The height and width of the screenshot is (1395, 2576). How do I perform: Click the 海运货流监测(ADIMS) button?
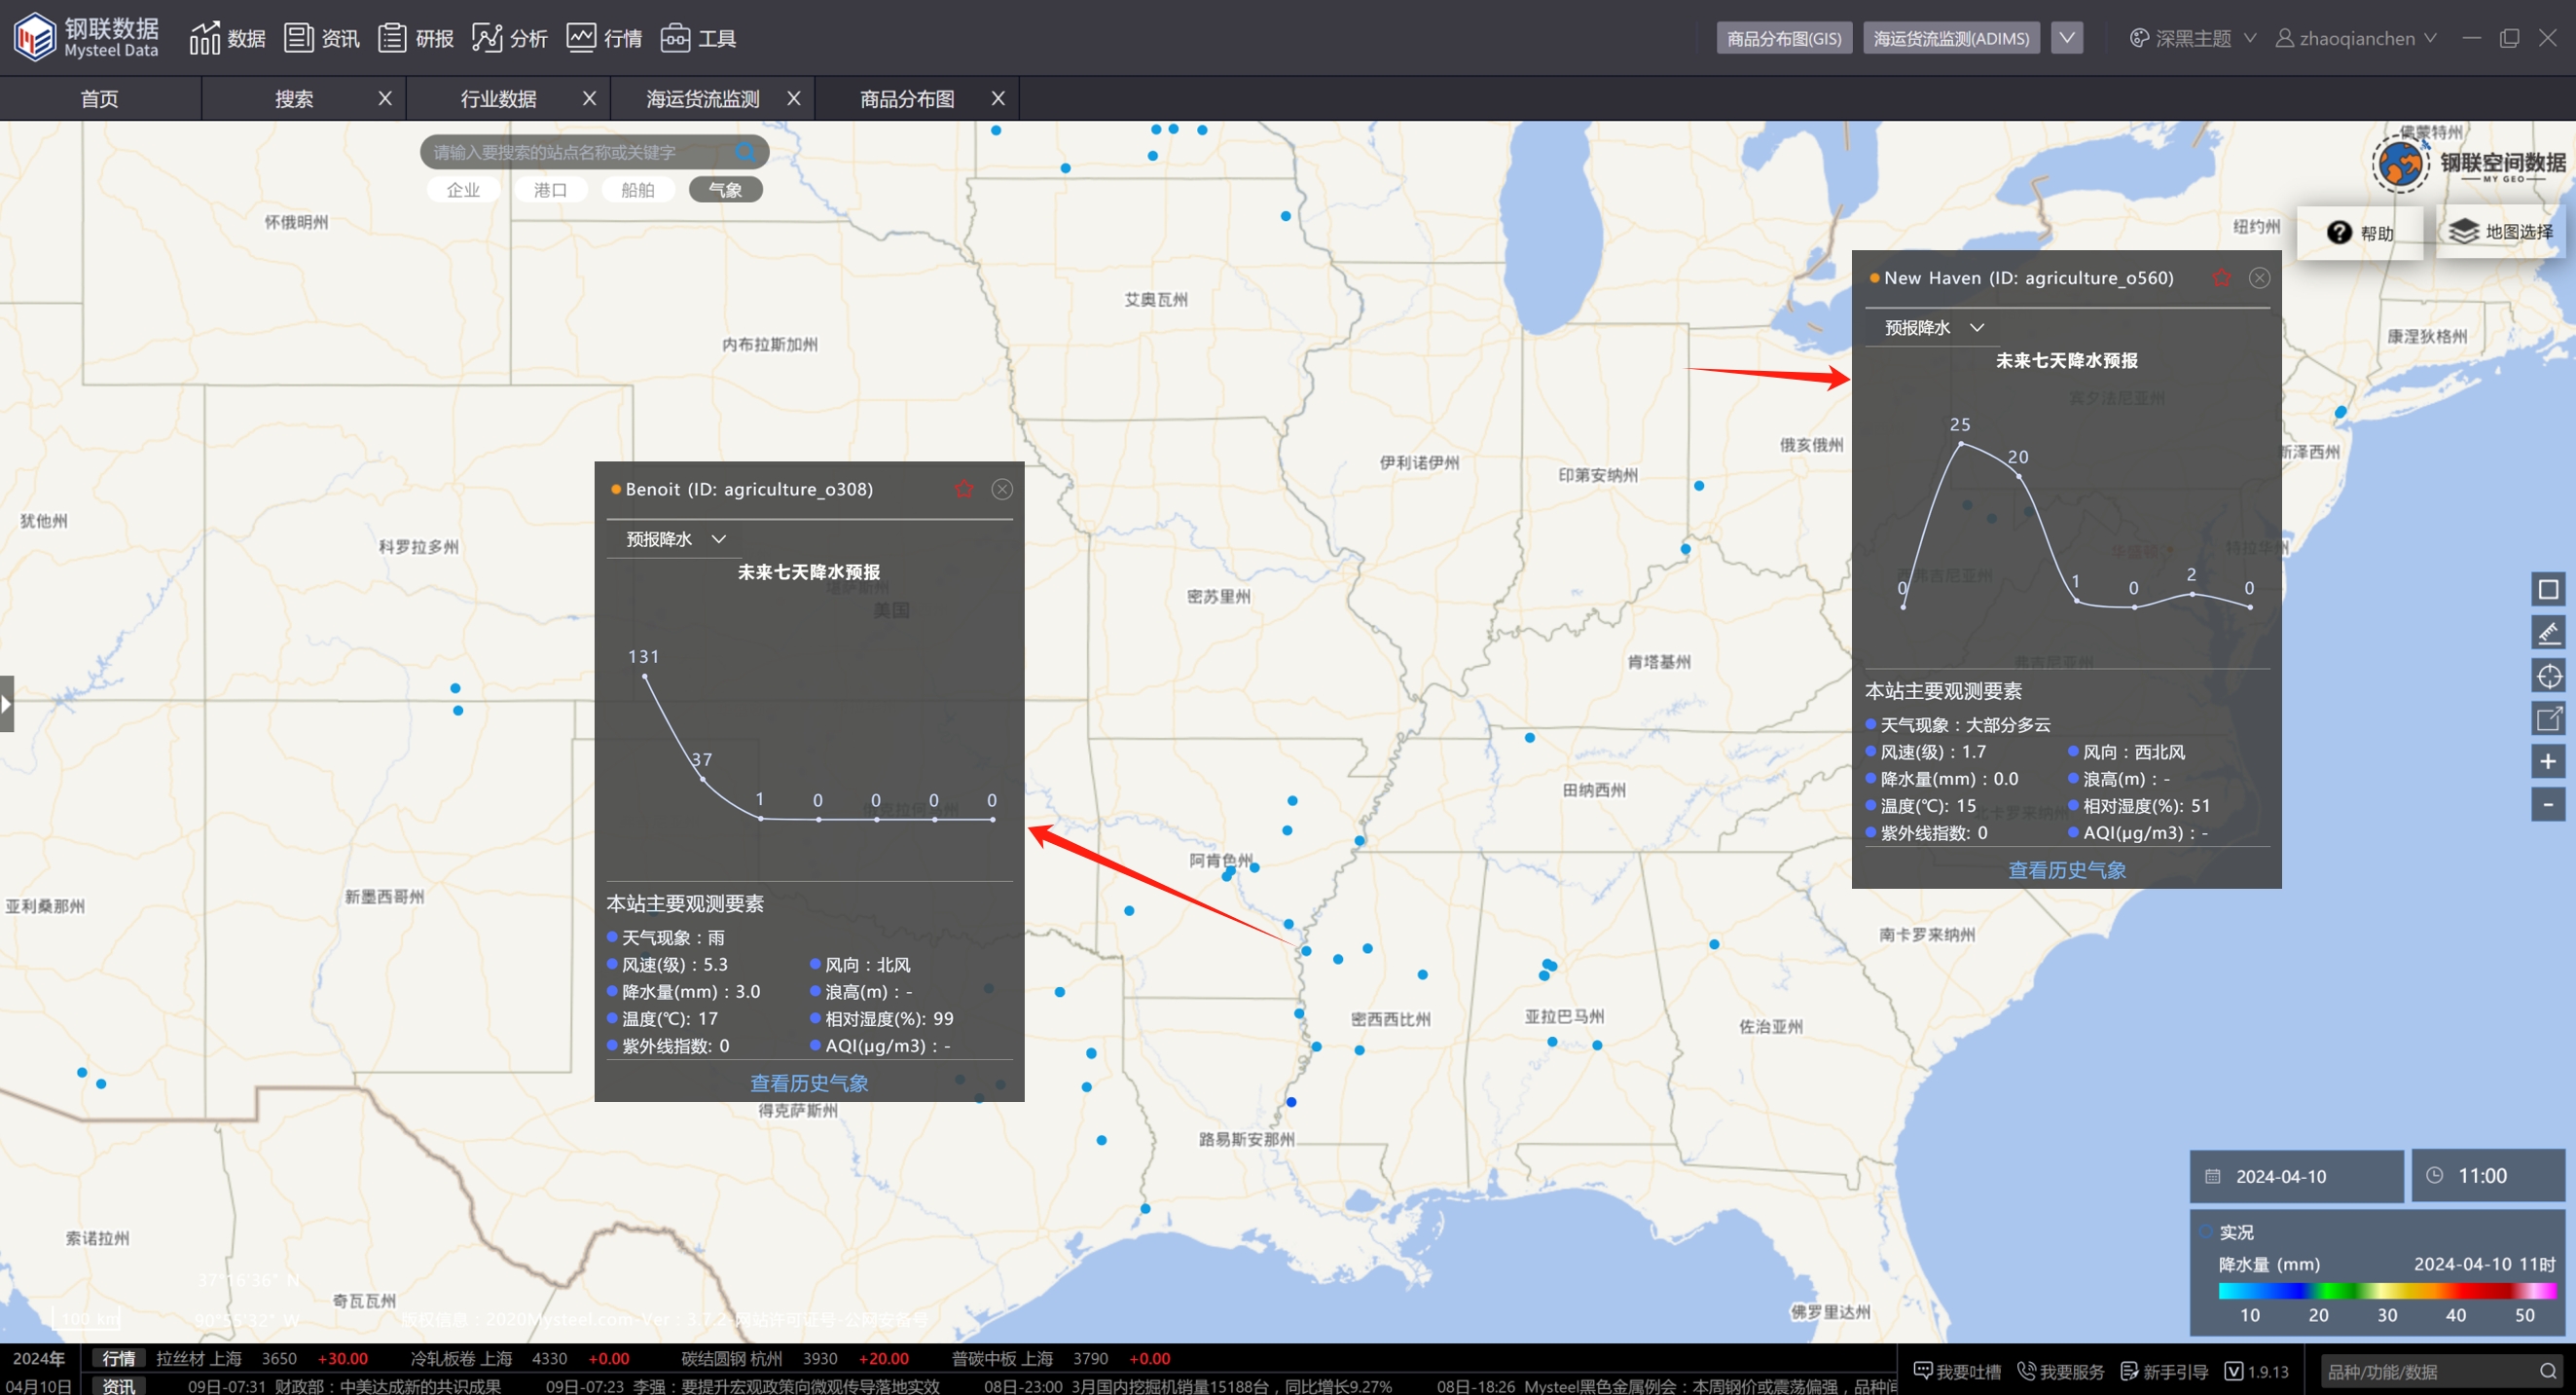pyautogui.click(x=1951, y=38)
